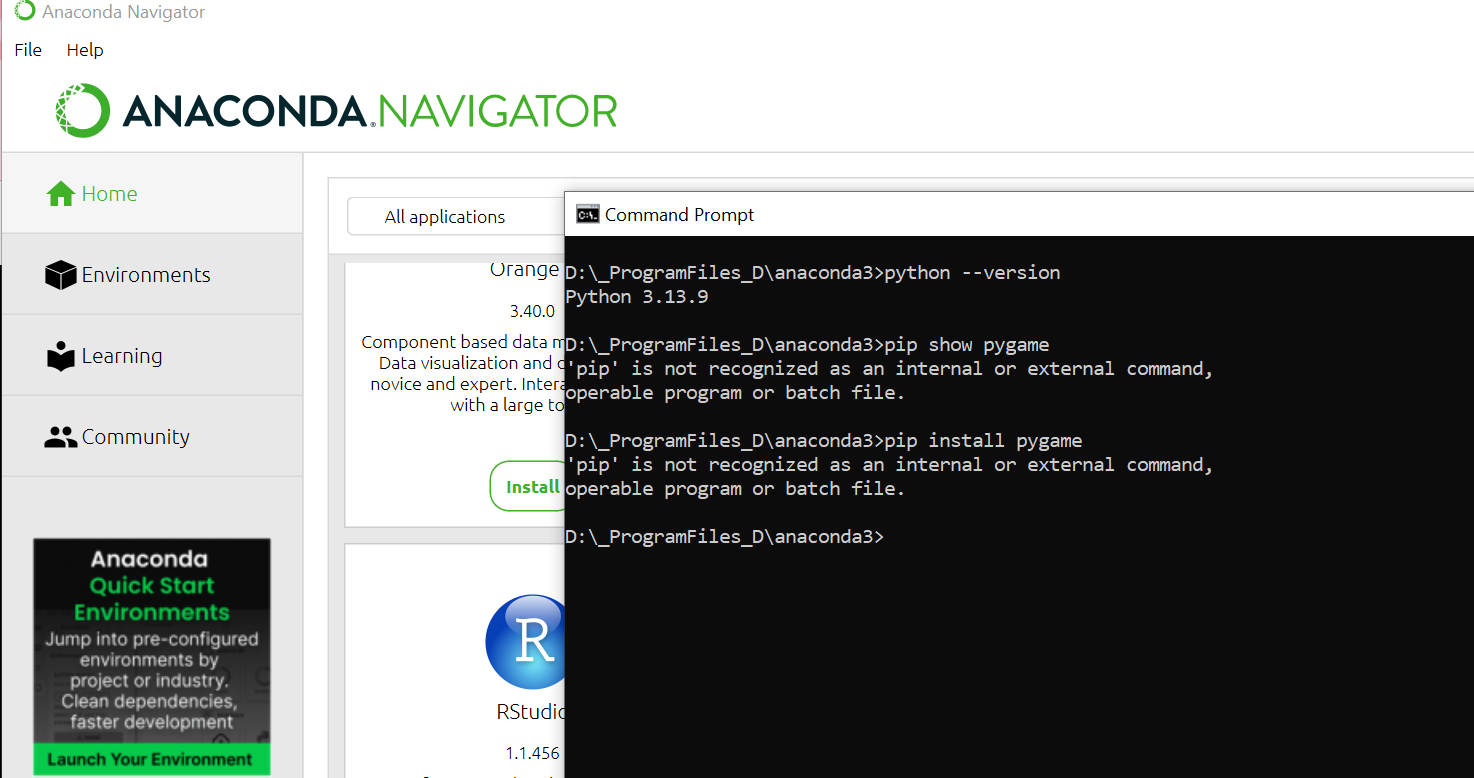Viewport: 1474px width, 778px height.
Task: Click the Anaconda Navigator title bar icon
Action: click(x=25, y=12)
